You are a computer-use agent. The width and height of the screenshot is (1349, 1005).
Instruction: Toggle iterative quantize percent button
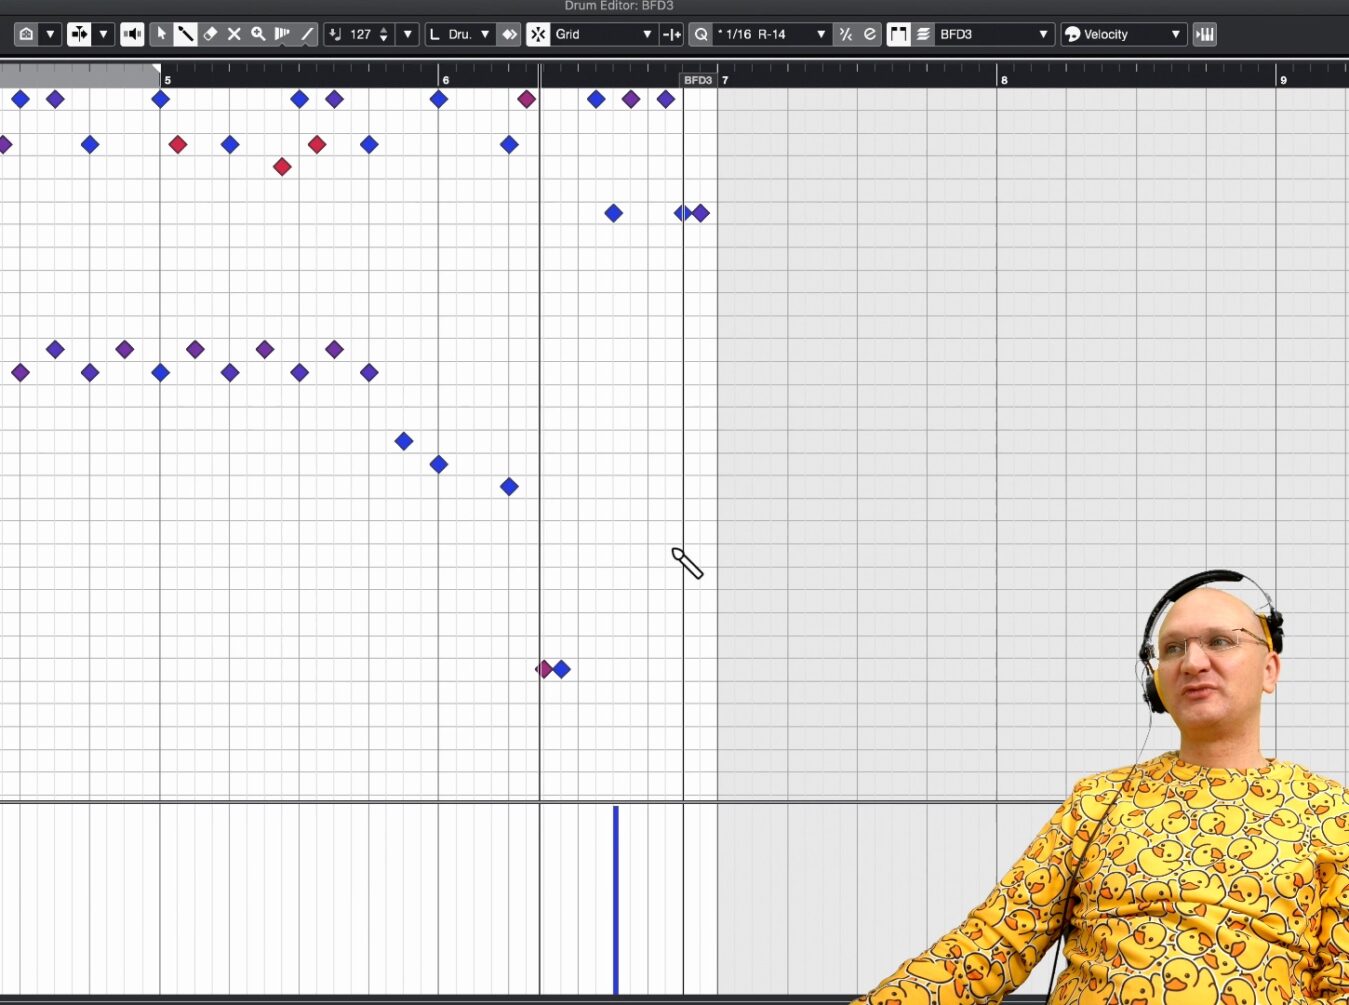click(846, 34)
